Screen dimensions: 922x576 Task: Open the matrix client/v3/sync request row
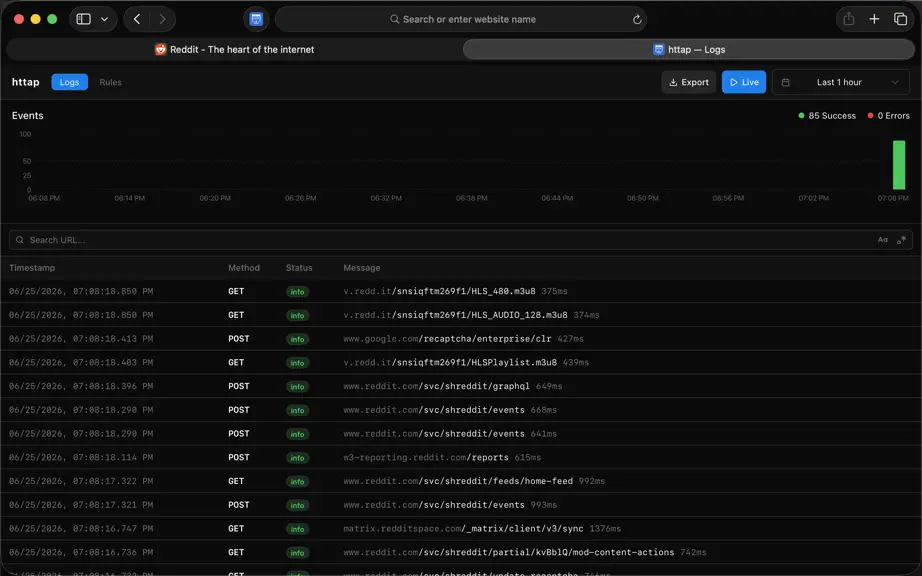[461, 528]
